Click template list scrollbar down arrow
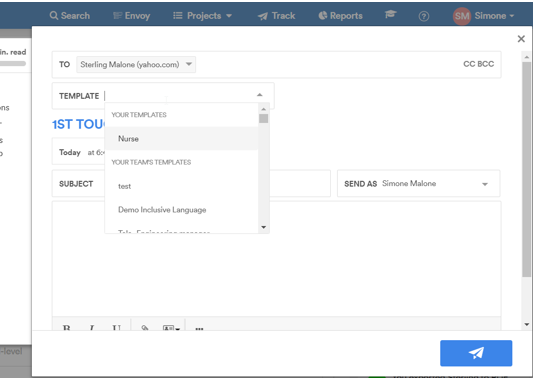The height and width of the screenshot is (378, 533). pos(263,227)
